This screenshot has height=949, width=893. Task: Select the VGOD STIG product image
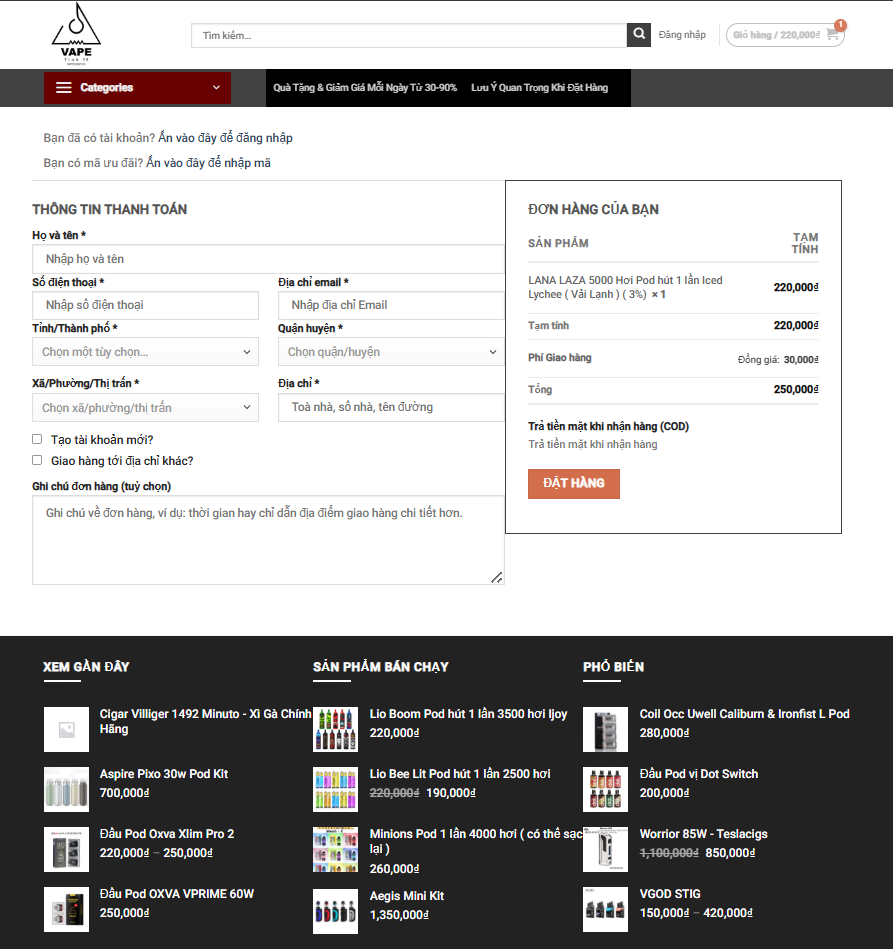[605, 909]
